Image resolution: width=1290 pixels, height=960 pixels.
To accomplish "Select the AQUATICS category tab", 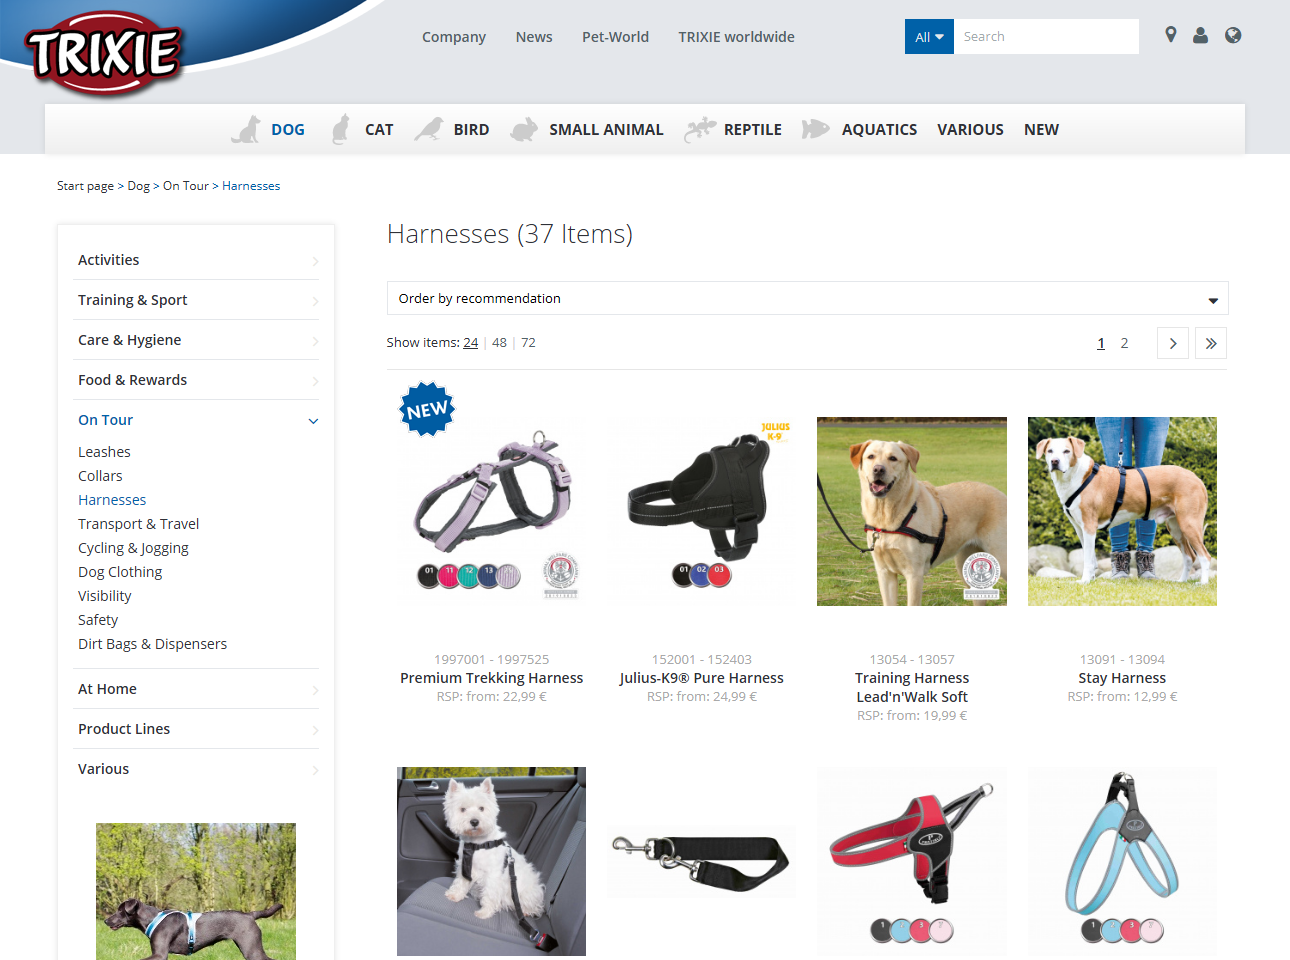I will tap(879, 129).
